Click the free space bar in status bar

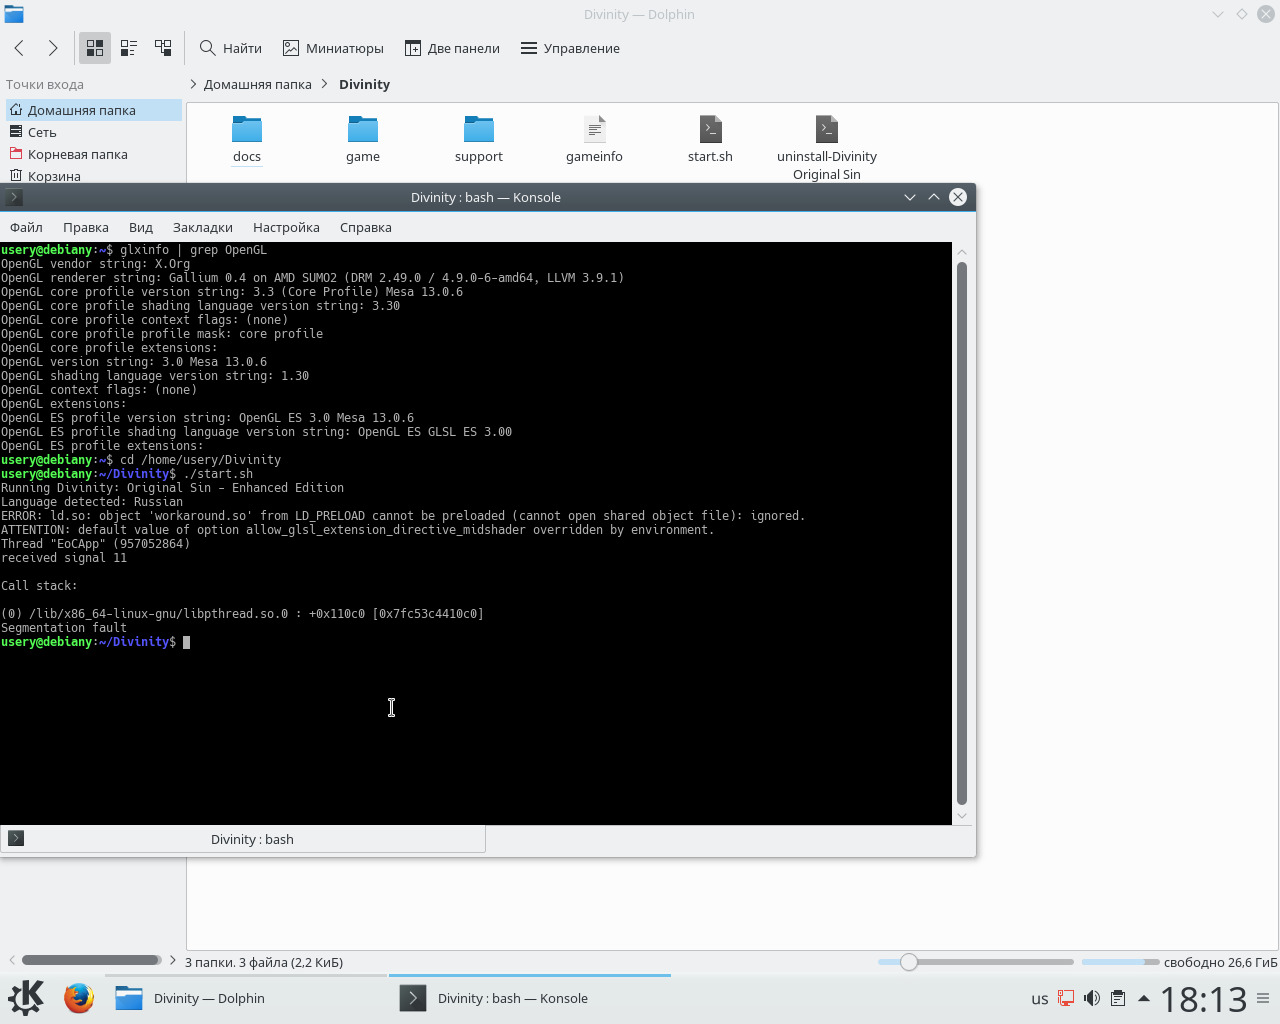click(x=1120, y=962)
